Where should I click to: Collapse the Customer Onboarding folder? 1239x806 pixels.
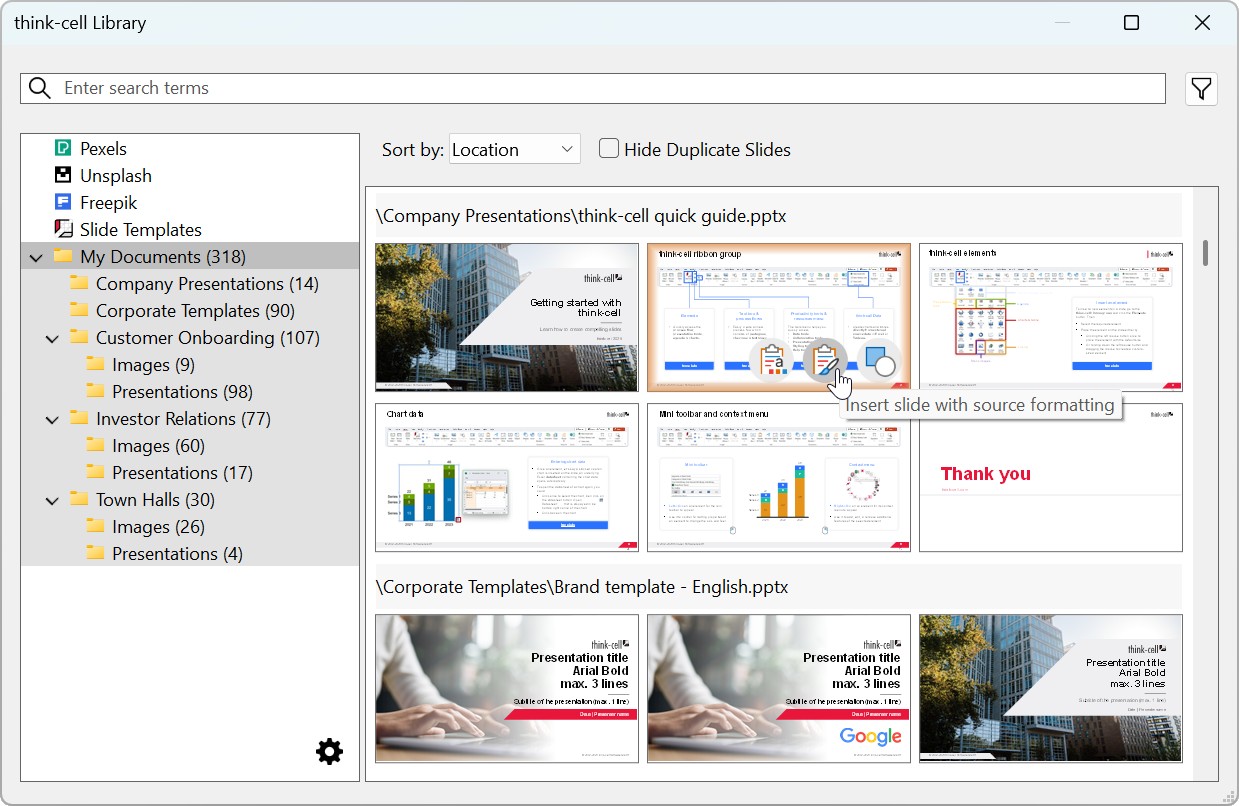pyautogui.click(x=52, y=338)
